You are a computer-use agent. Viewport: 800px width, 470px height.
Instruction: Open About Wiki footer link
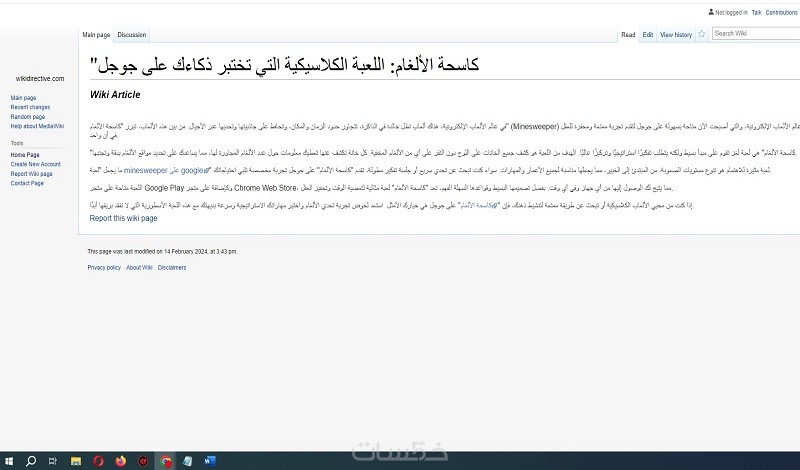tap(139, 267)
